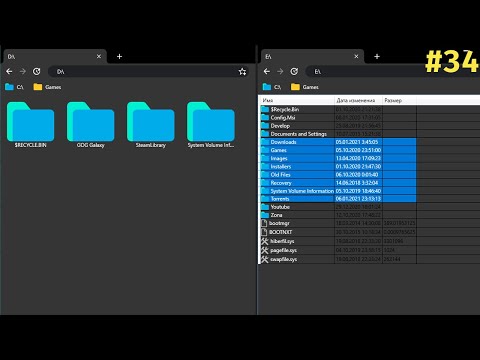Select the Zona folder row

click(x=338, y=215)
